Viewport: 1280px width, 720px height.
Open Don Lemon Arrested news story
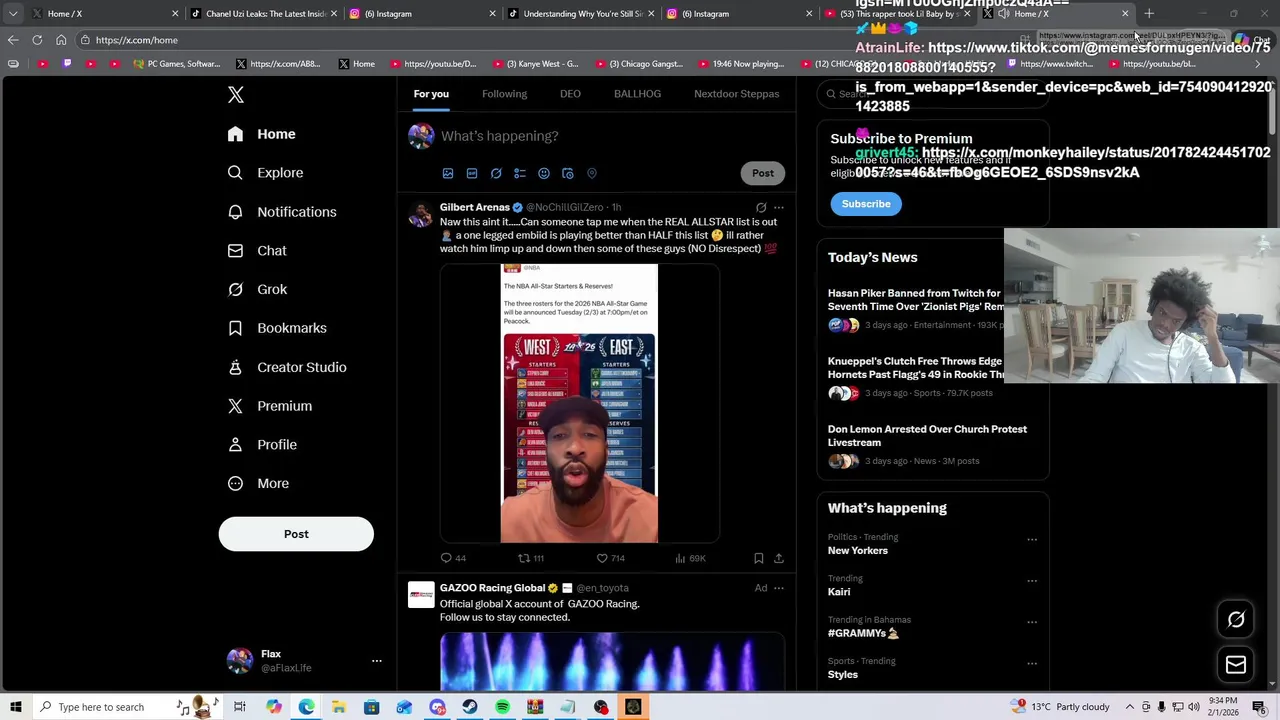click(927, 436)
